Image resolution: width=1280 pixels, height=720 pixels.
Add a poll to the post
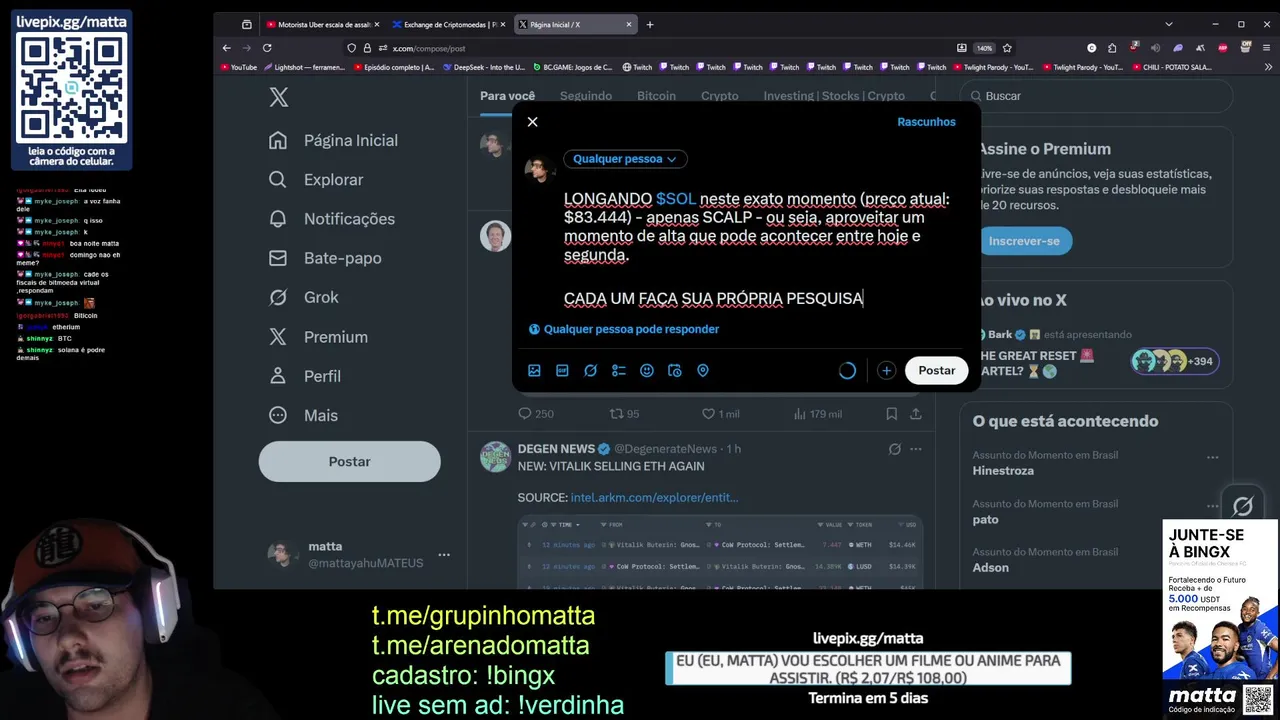[618, 371]
